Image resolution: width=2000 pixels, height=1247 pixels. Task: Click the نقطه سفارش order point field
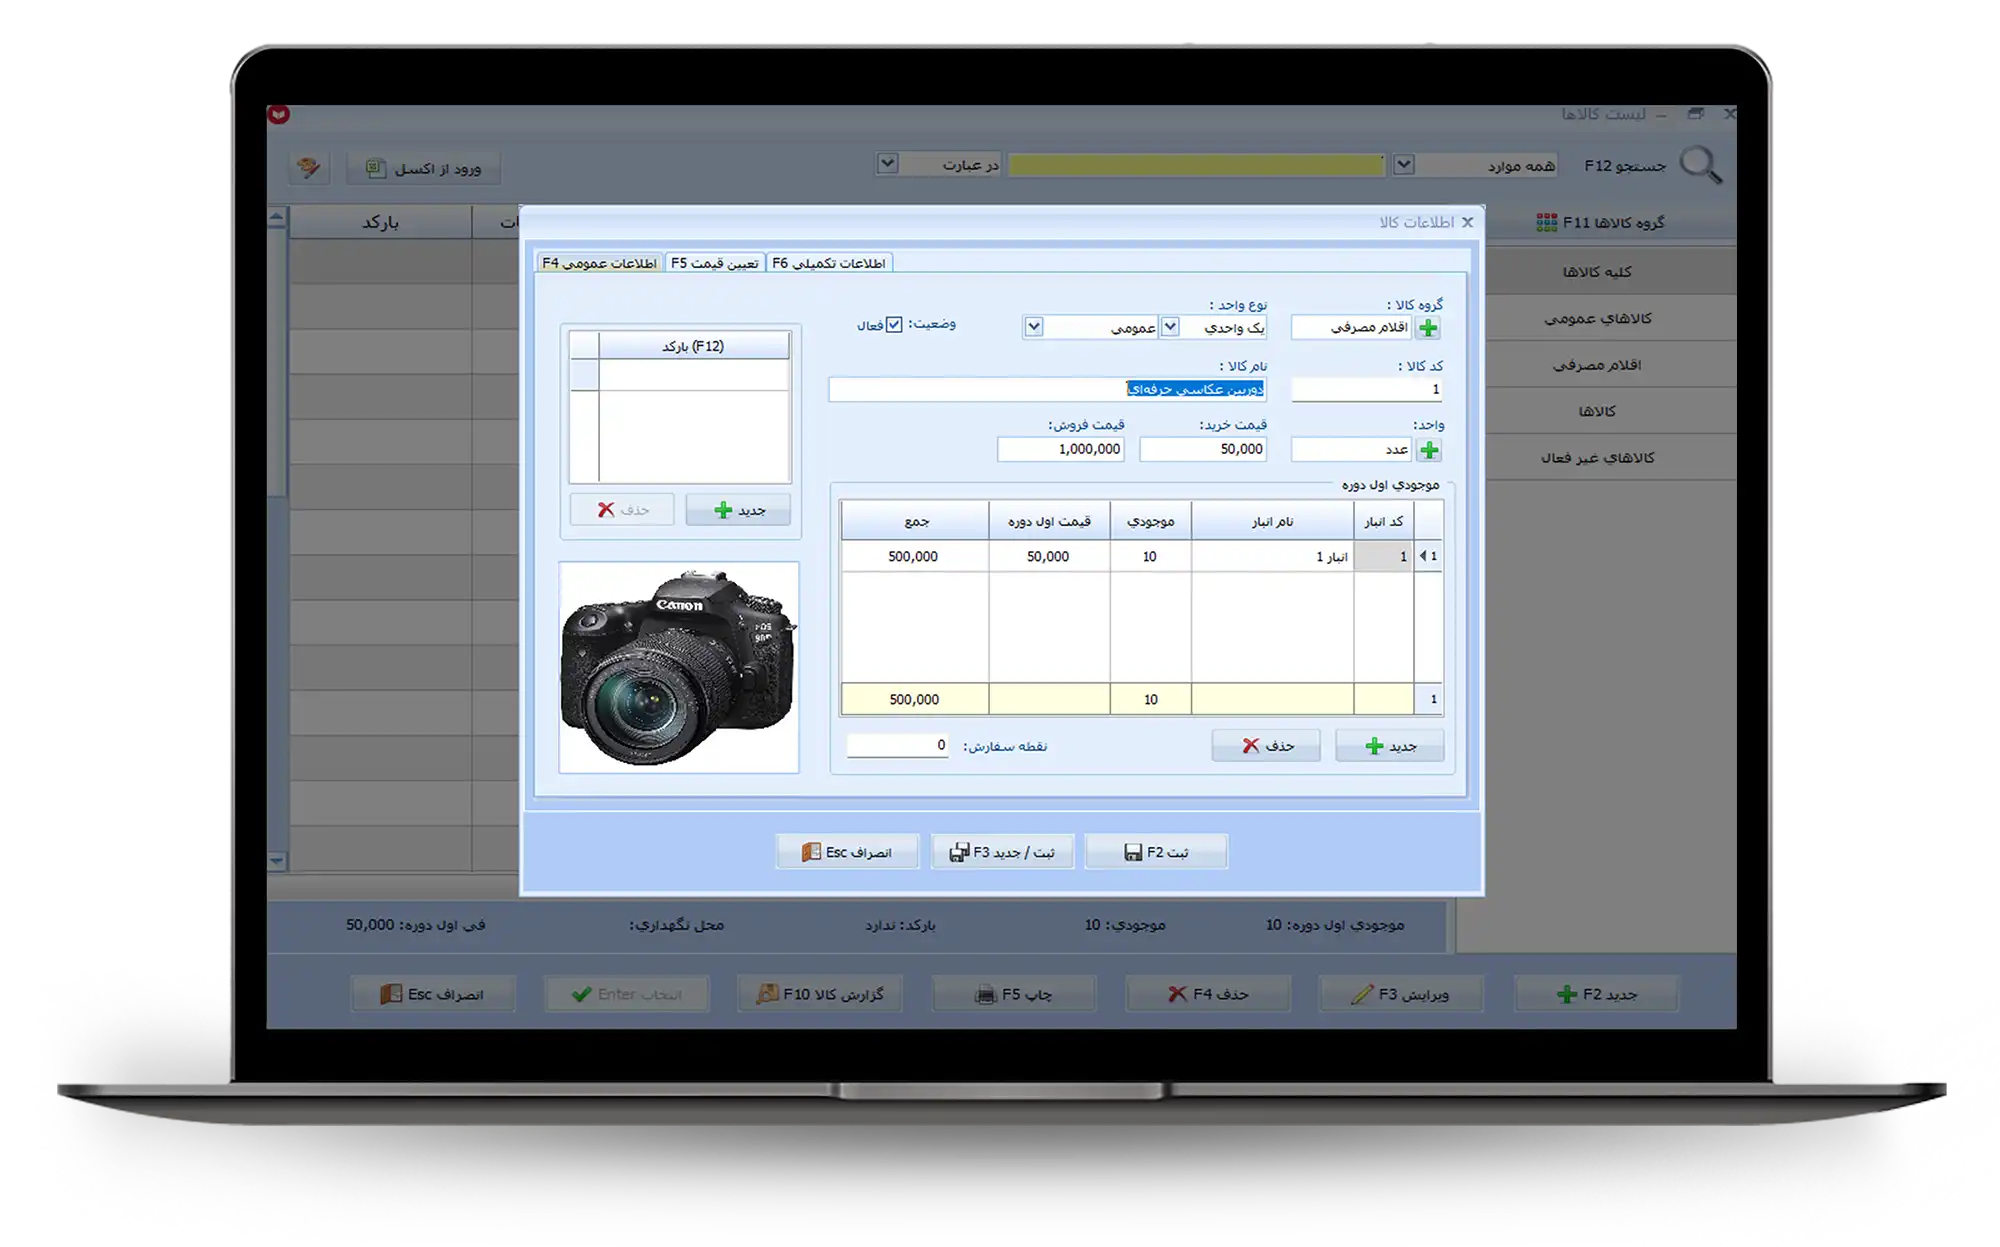[898, 745]
